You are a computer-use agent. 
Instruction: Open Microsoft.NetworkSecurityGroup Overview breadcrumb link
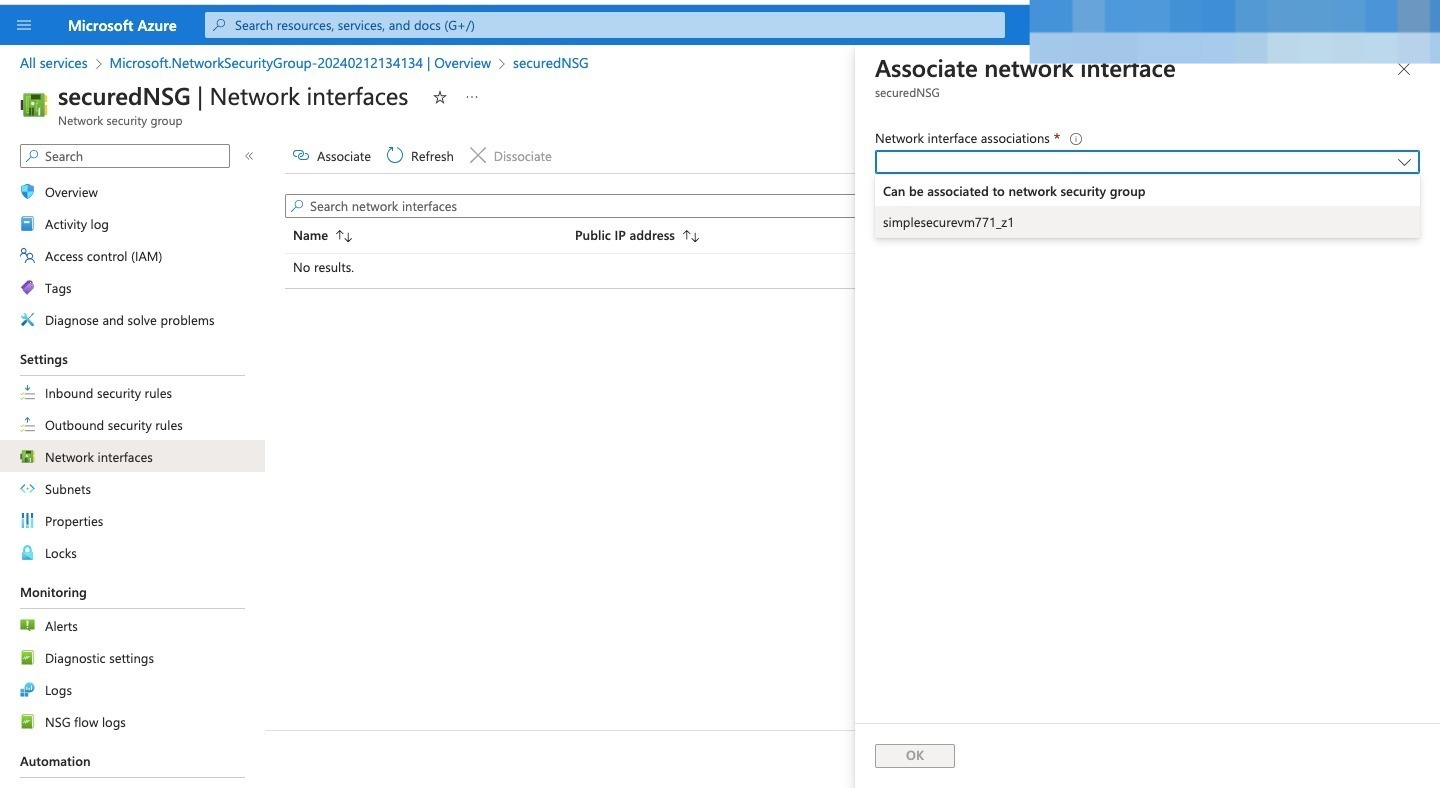(300, 63)
